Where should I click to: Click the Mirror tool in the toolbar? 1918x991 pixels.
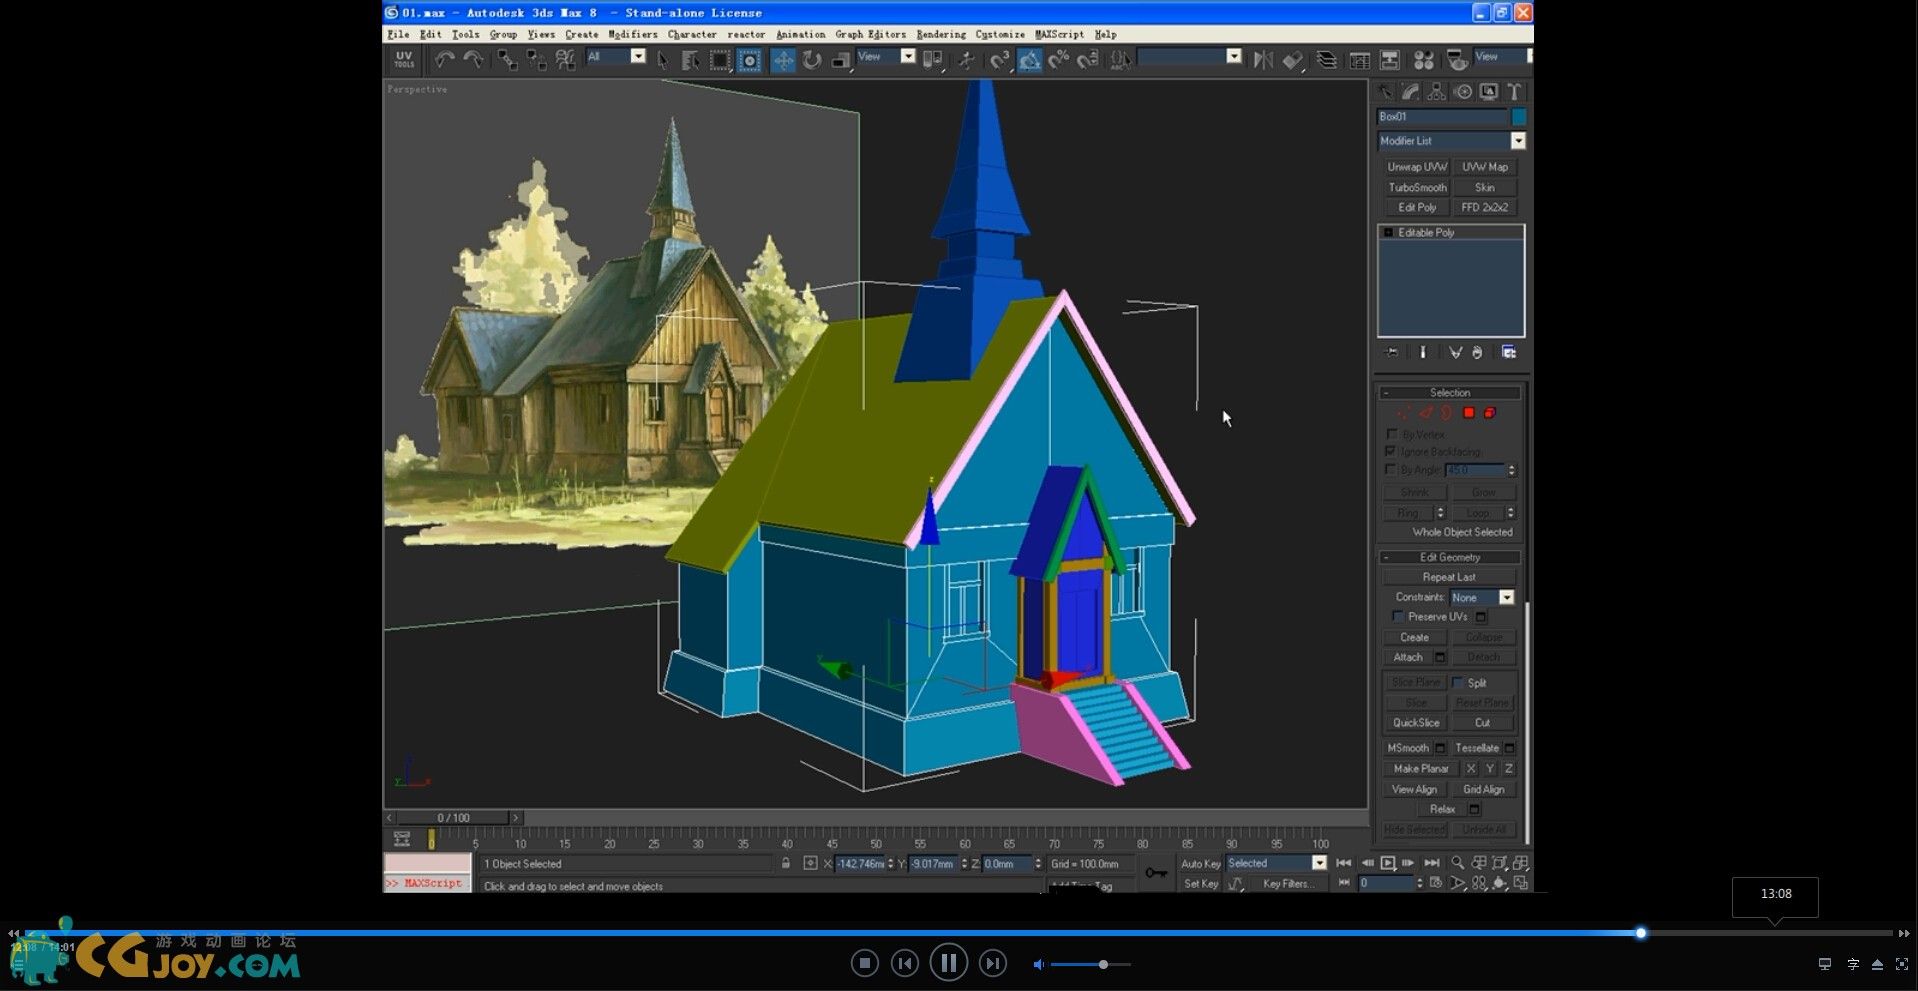pos(1263,60)
